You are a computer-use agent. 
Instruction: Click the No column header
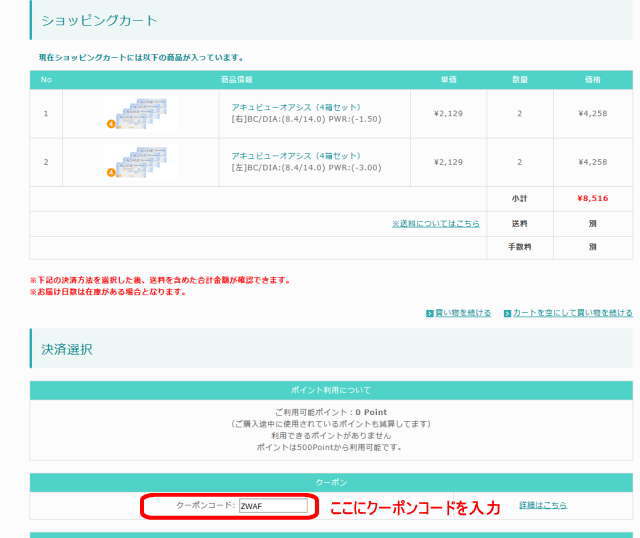tap(46, 80)
